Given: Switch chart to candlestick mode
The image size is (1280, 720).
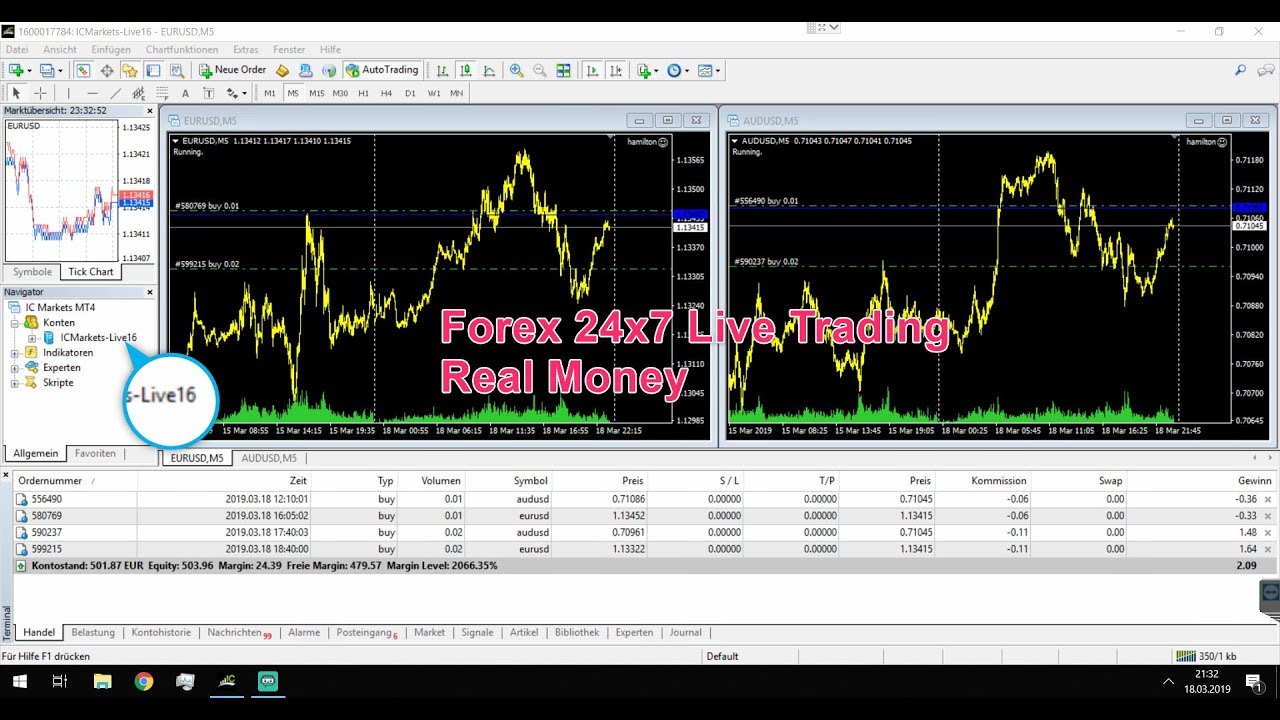Looking at the screenshot, I should pyautogui.click(x=466, y=70).
